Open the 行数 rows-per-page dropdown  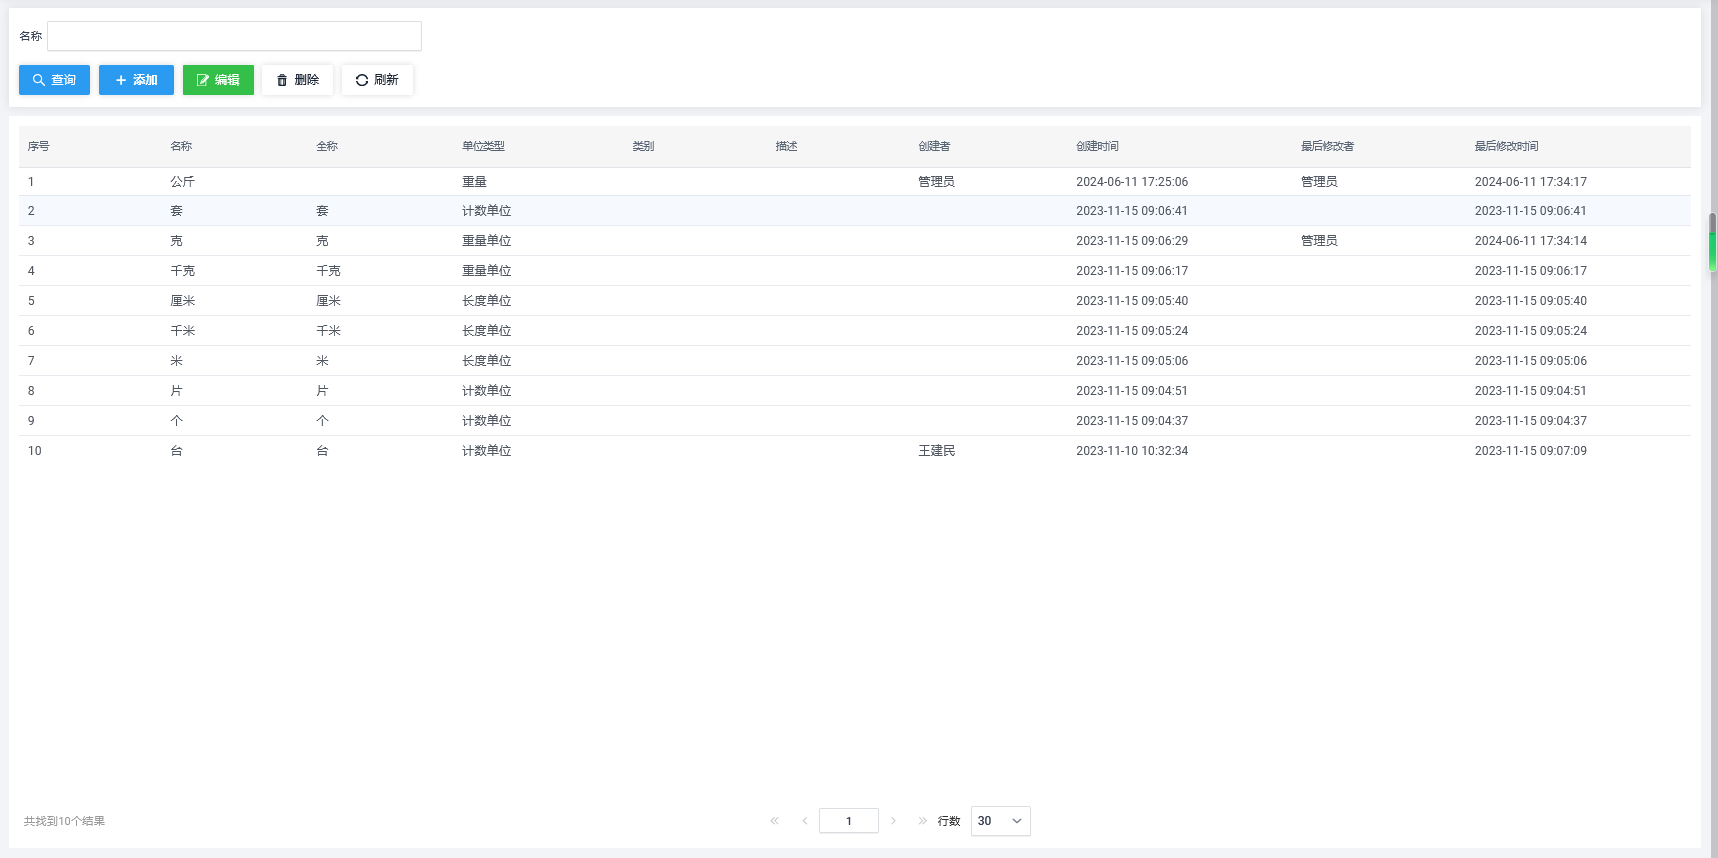pos(1000,821)
